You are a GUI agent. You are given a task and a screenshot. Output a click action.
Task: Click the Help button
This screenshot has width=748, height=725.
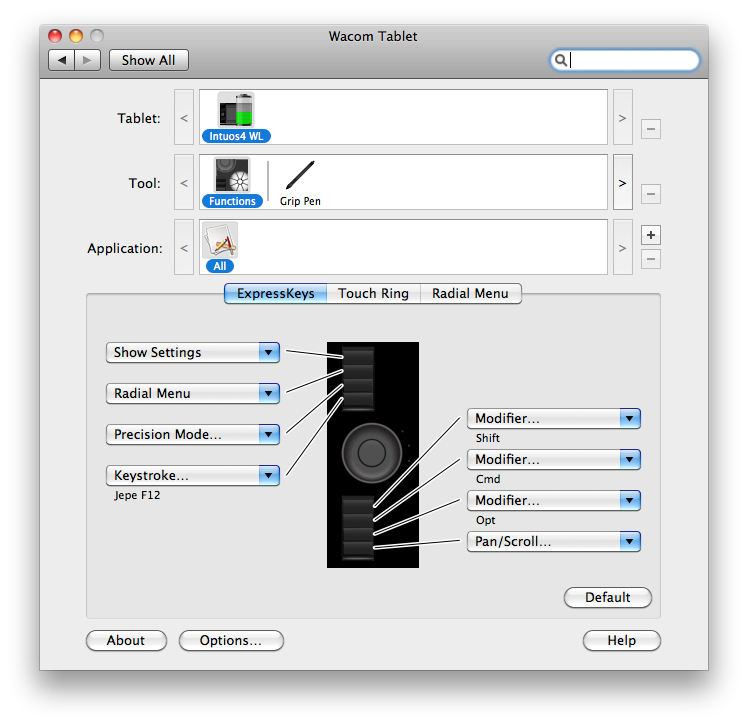point(622,641)
